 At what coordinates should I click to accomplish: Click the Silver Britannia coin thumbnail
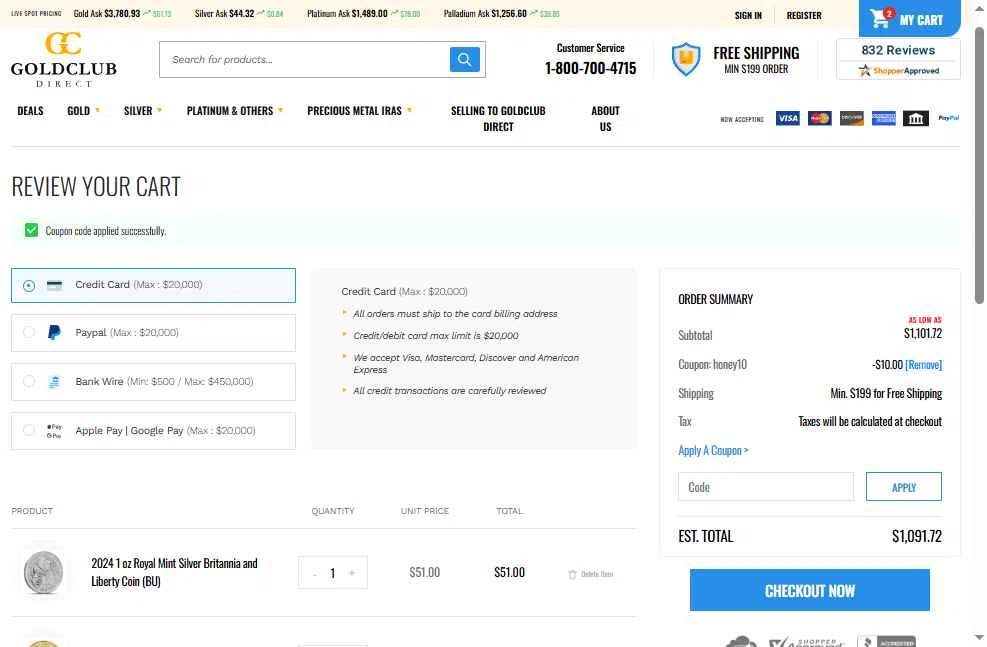click(43, 572)
